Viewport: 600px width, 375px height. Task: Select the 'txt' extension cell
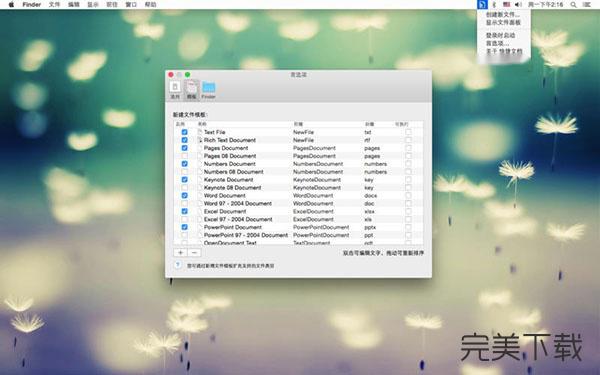(x=368, y=132)
